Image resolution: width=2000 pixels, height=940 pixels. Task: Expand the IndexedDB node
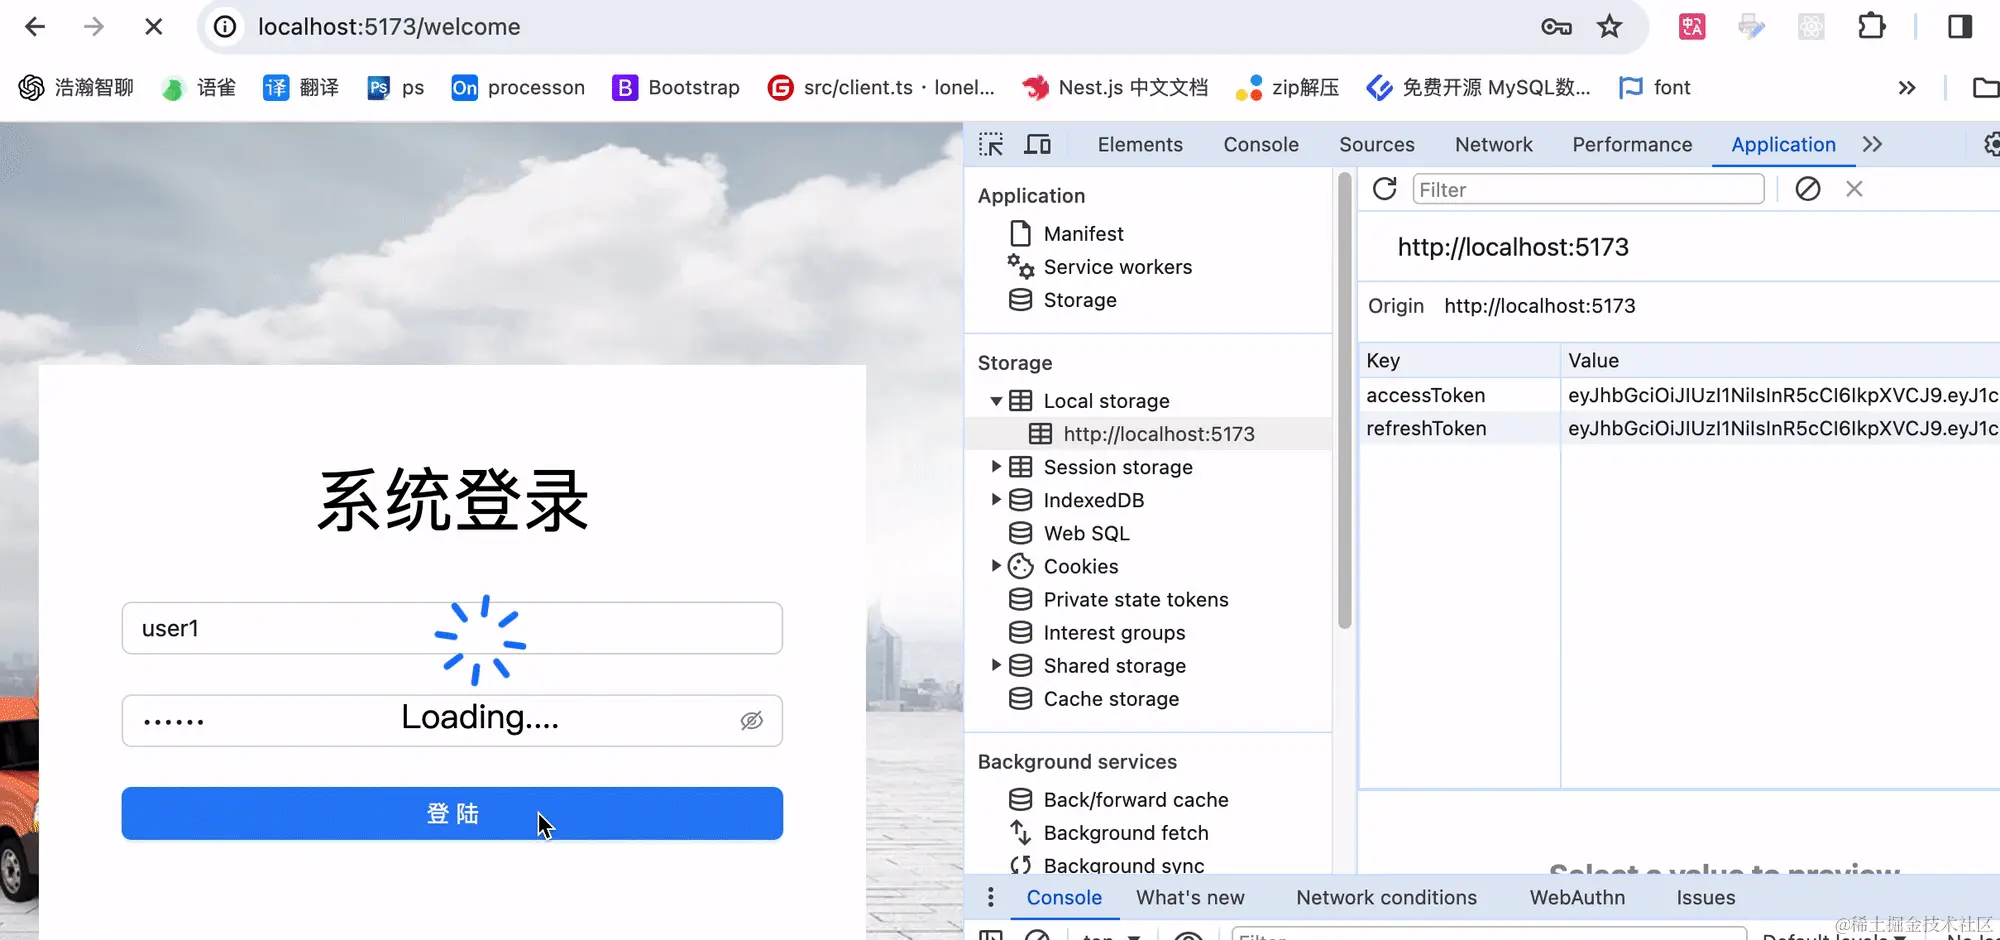click(x=996, y=500)
